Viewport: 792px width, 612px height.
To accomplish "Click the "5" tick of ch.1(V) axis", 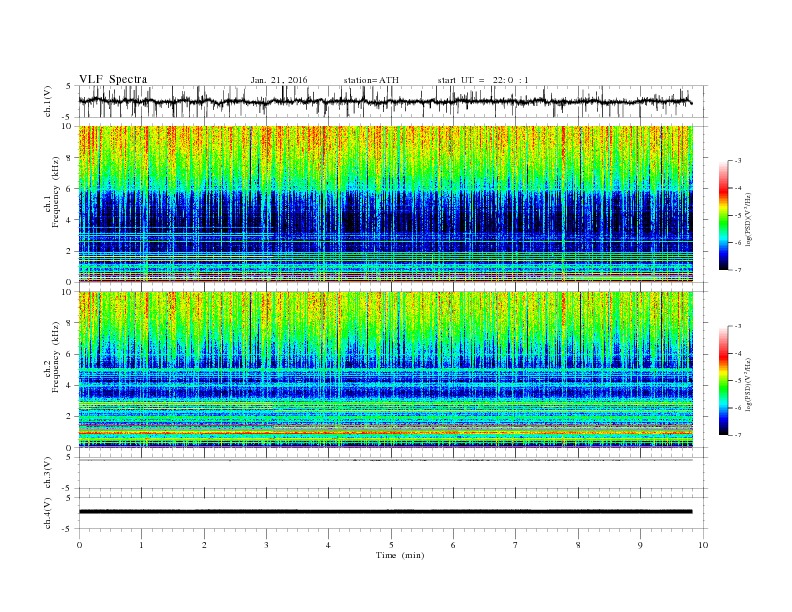I will [69, 86].
